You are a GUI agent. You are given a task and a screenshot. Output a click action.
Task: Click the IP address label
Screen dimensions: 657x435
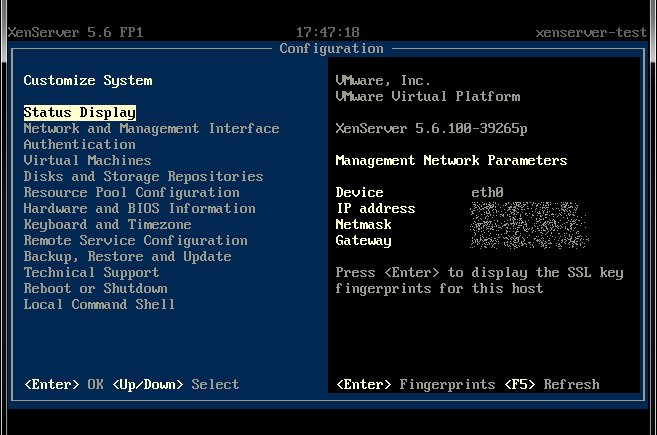[x=376, y=208]
